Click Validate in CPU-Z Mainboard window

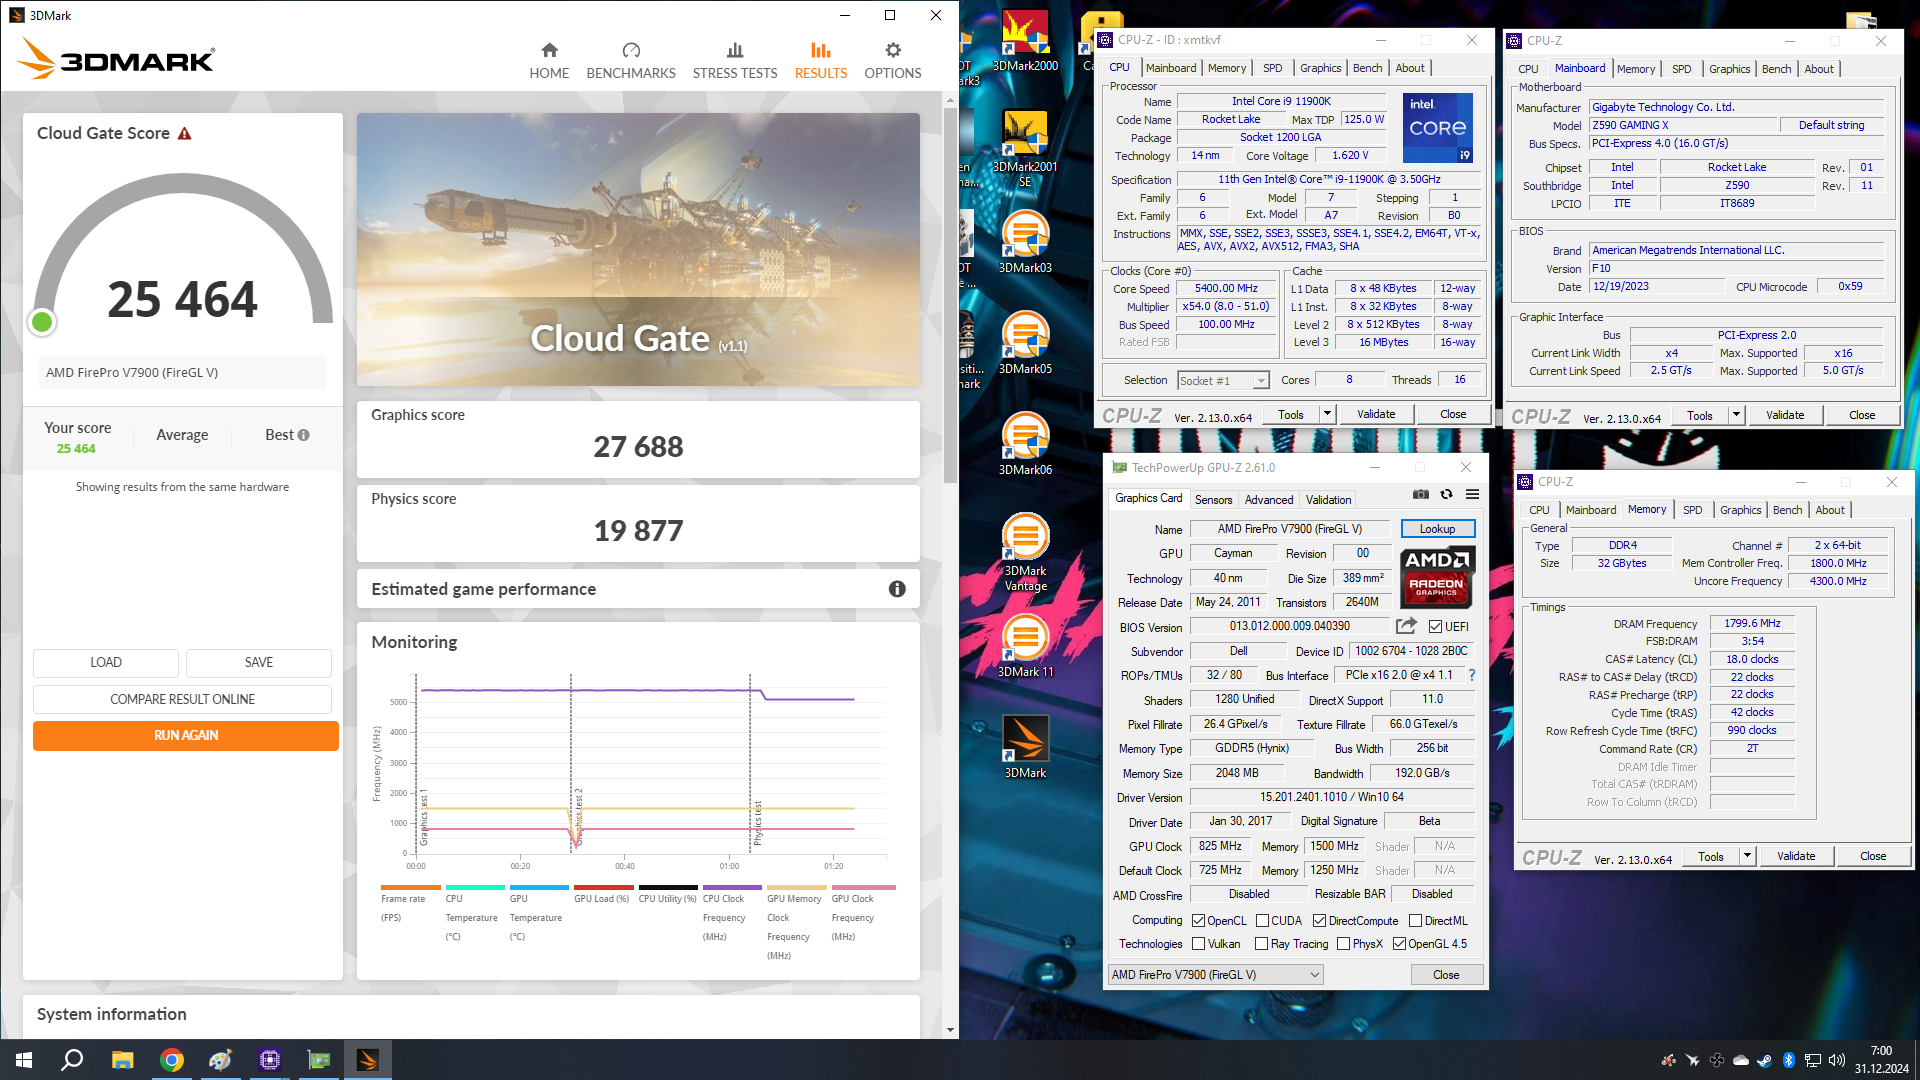[1784, 415]
